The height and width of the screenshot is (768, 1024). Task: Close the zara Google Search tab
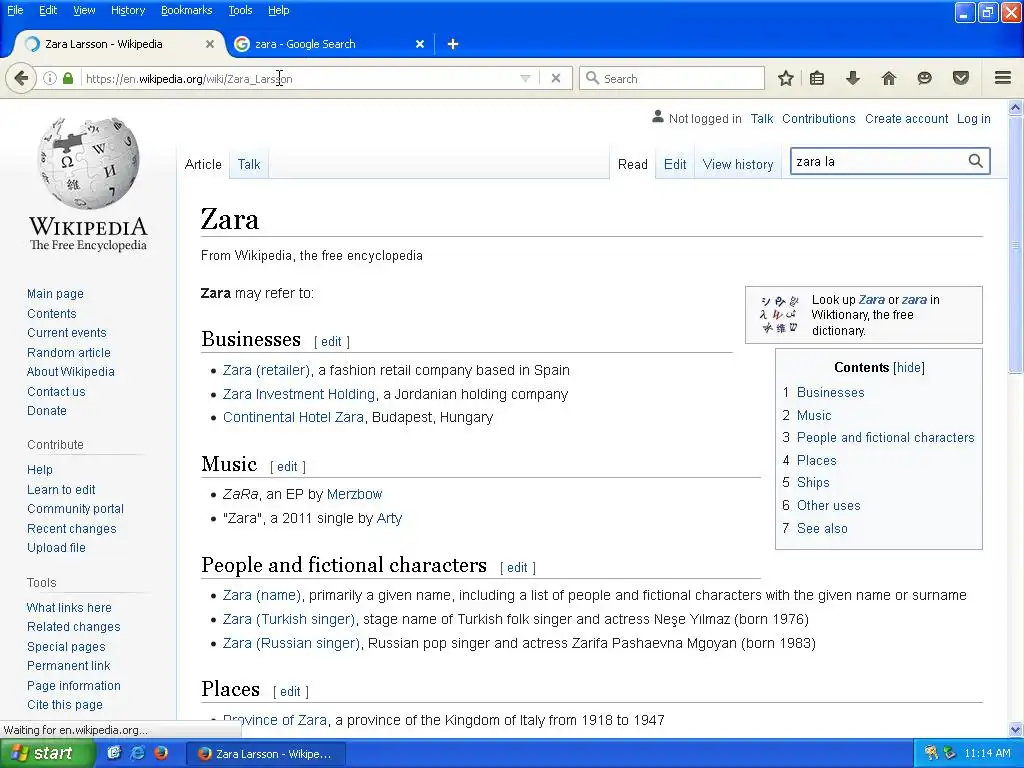point(420,44)
